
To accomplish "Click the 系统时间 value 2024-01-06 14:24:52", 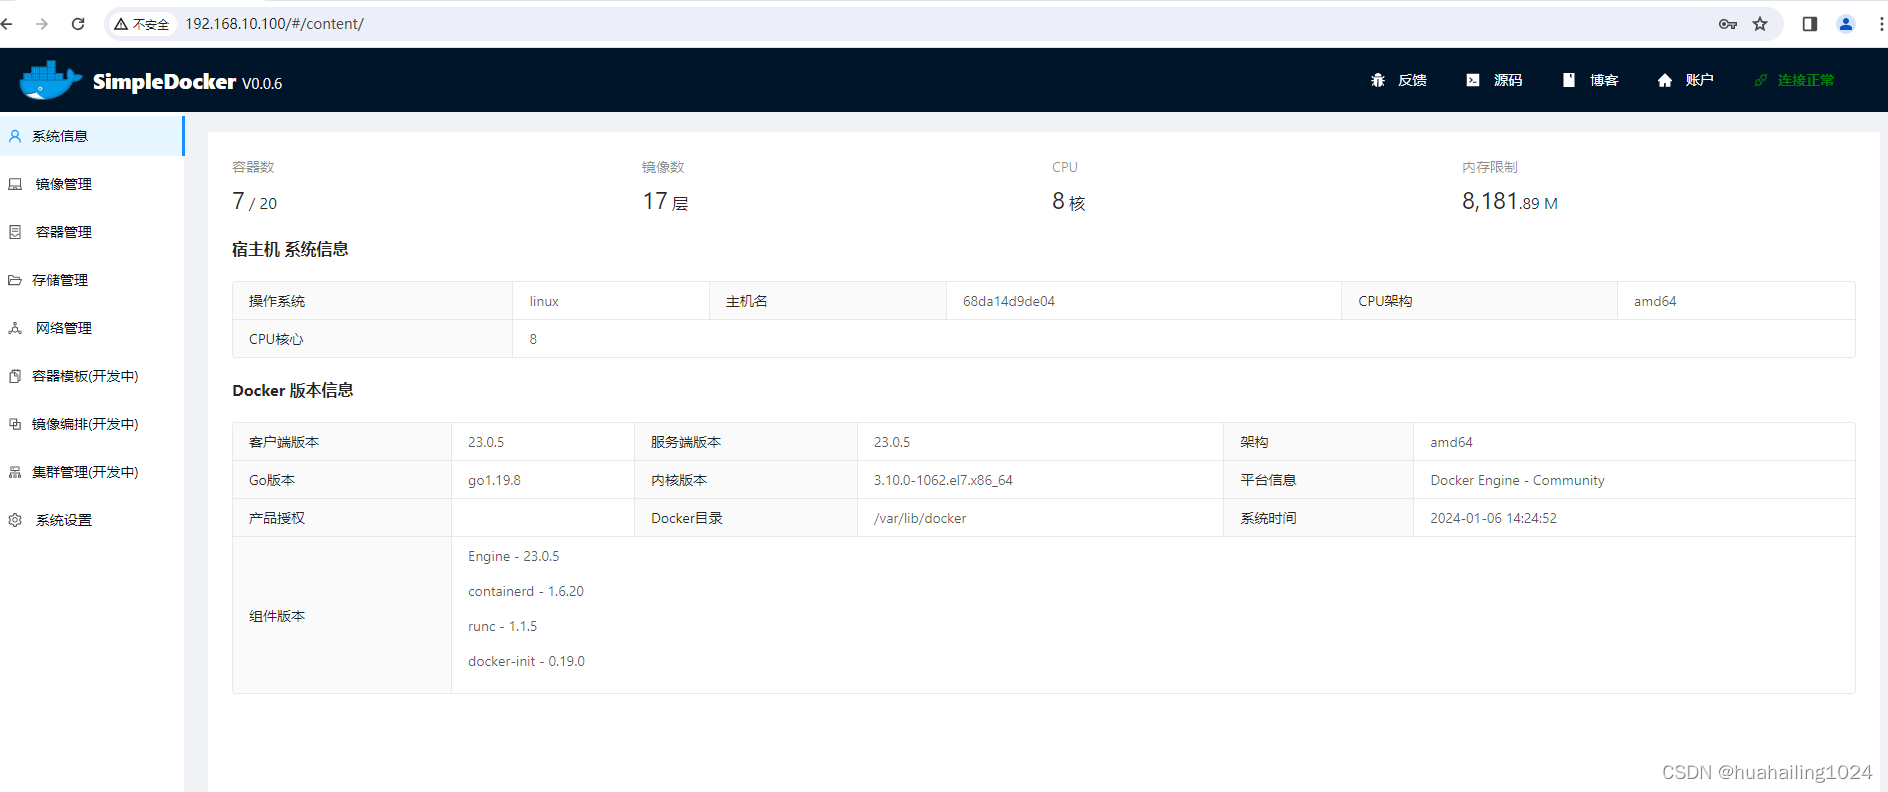I will [1493, 518].
